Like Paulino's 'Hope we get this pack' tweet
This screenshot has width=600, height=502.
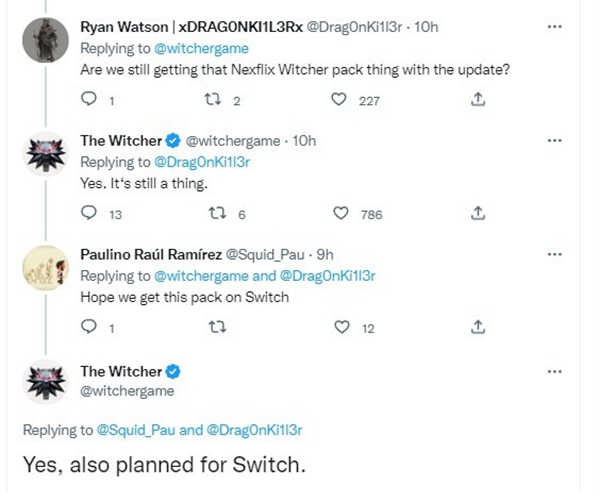tap(342, 327)
